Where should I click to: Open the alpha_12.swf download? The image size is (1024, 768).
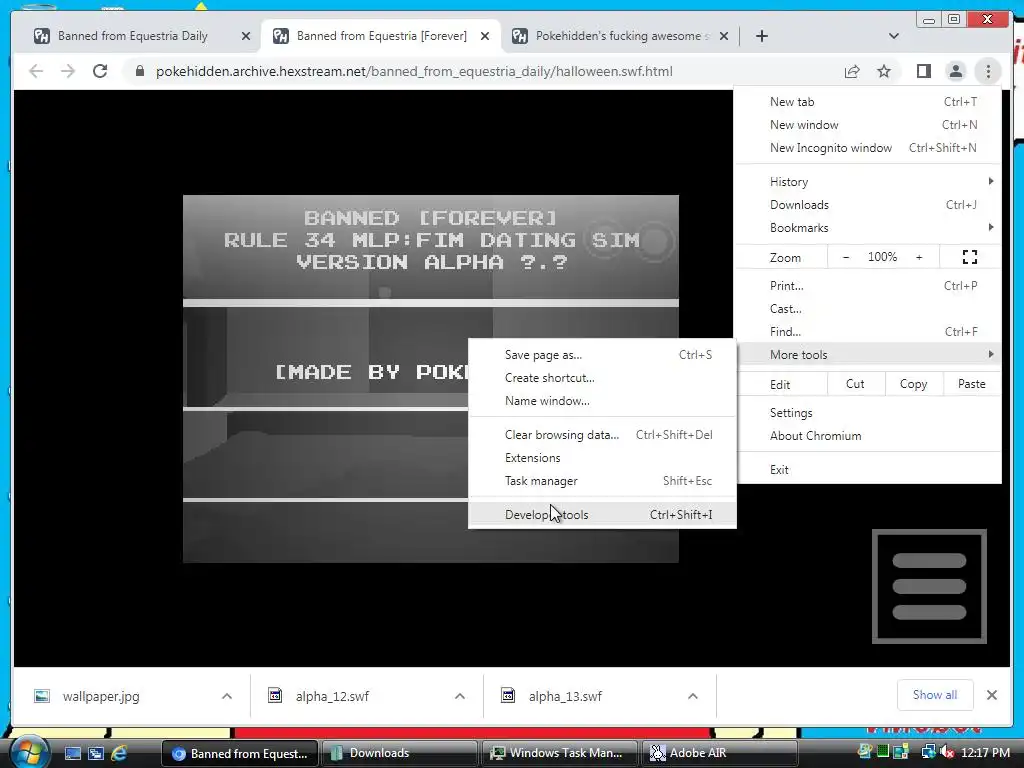point(332,696)
